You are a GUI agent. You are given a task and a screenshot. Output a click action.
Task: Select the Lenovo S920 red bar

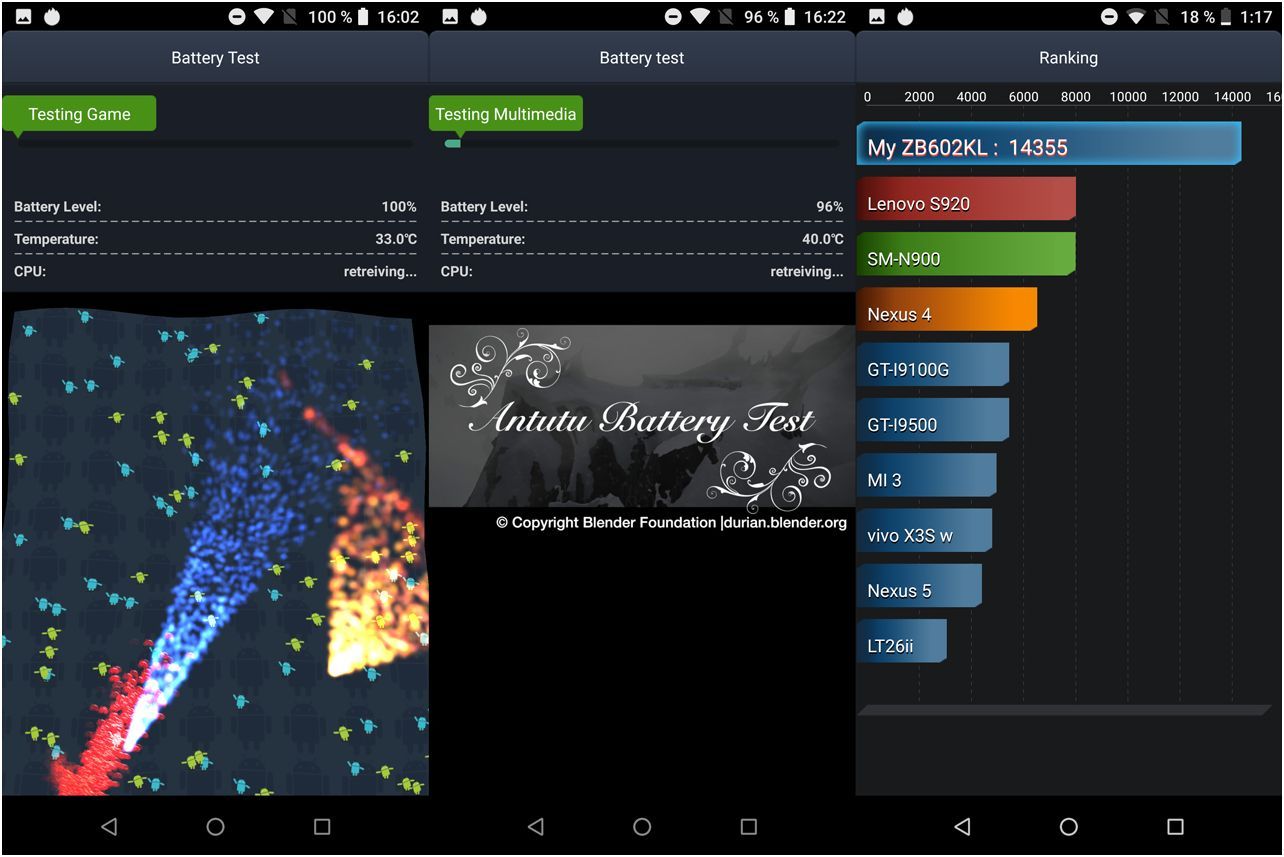click(x=965, y=202)
